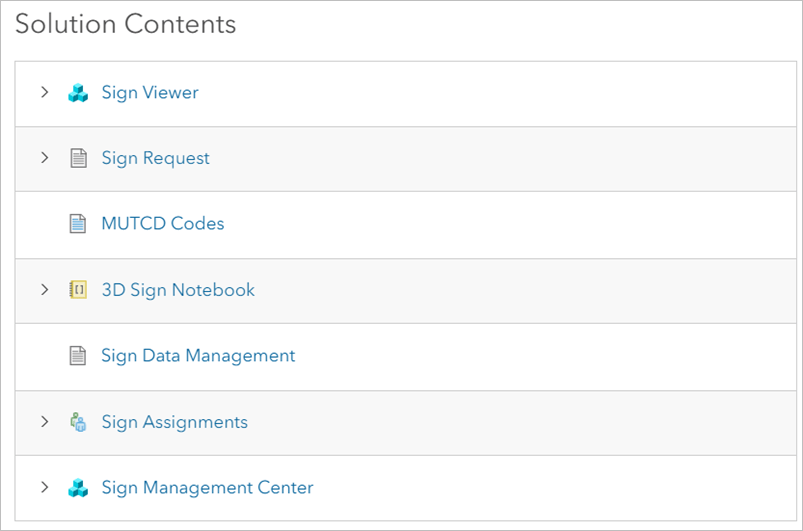Click the Sign Management Center cubes icon
The image size is (803, 531).
78,488
